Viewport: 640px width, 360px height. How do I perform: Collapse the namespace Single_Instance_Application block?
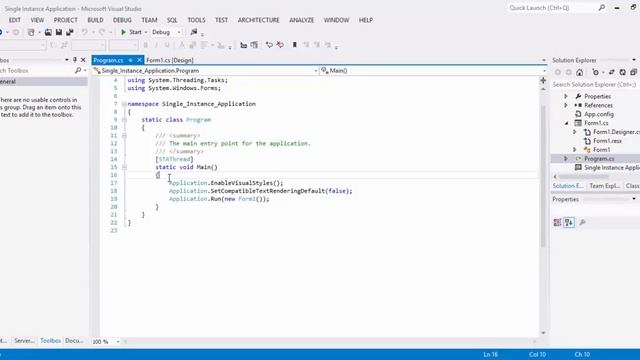(124, 104)
